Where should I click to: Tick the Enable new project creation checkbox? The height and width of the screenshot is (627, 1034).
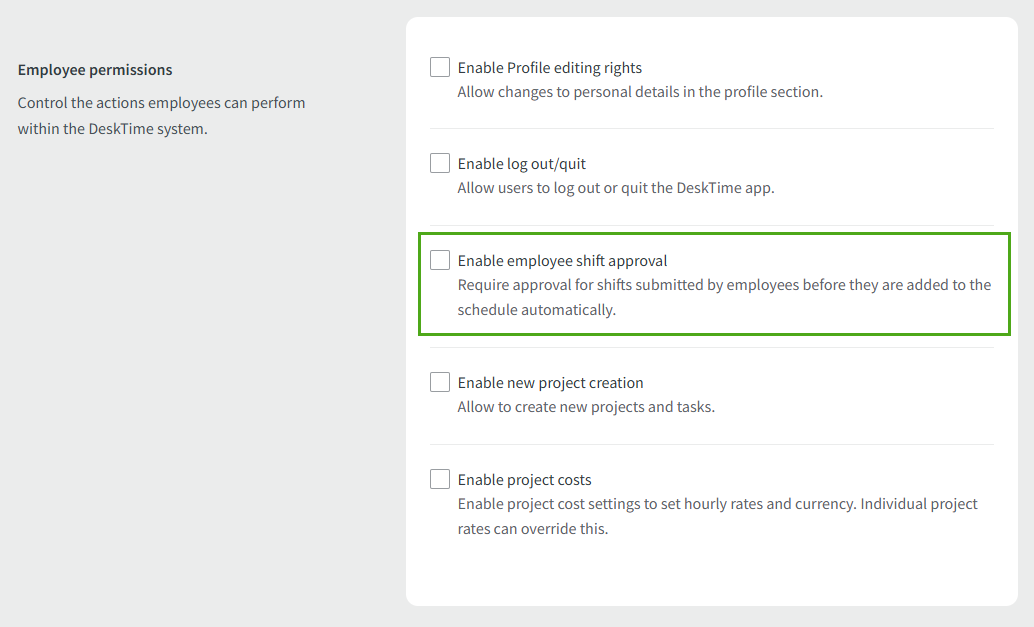tap(440, 381)
